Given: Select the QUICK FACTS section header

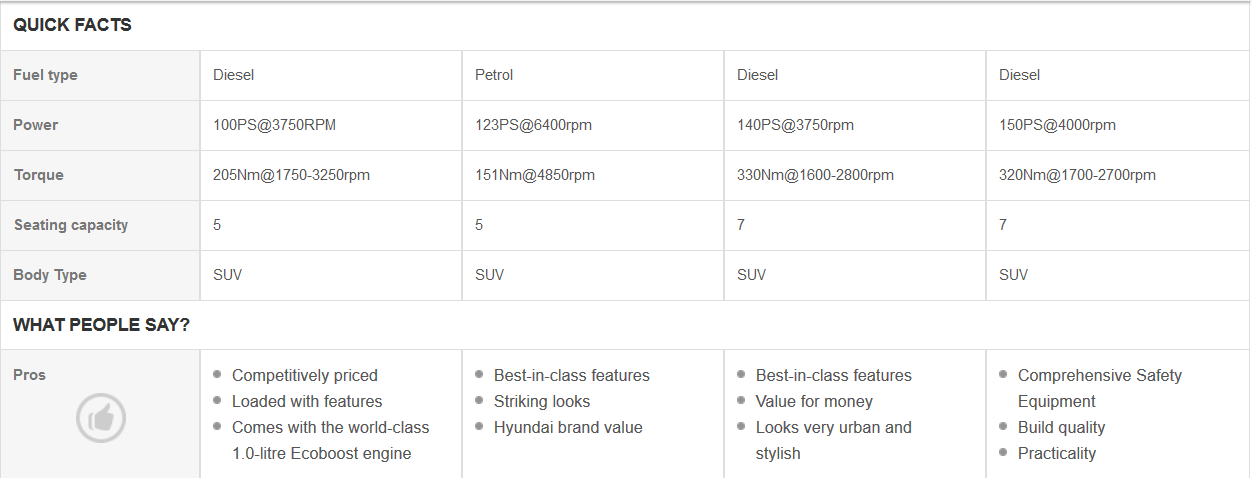Looking at the screenshot, I should [72, 25].
